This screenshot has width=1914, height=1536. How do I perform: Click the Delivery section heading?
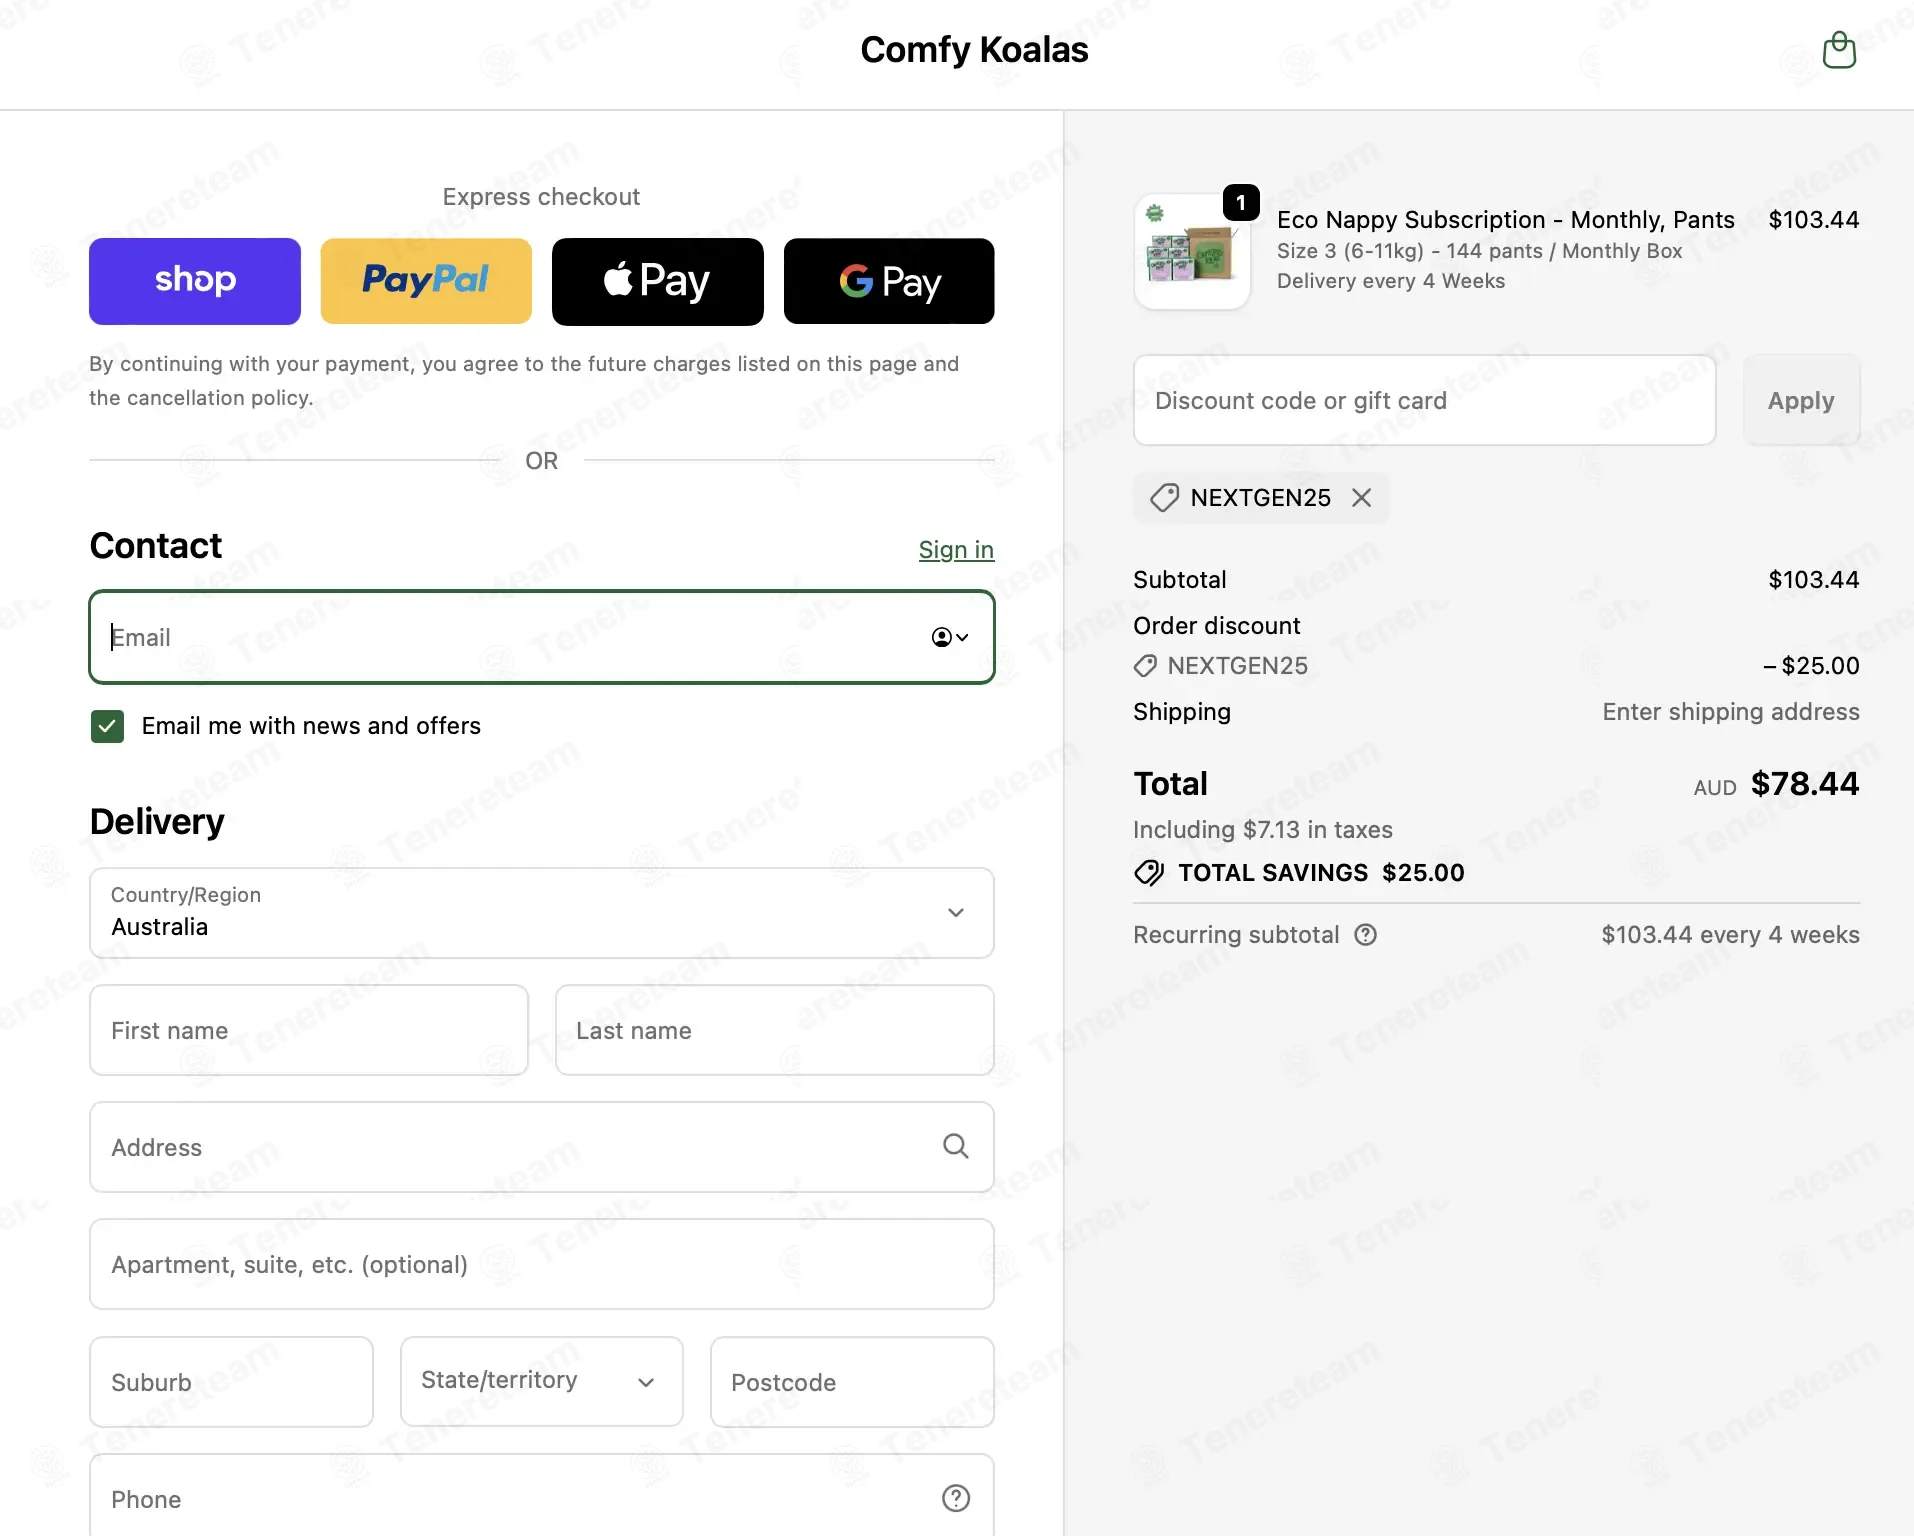[157, 822]
